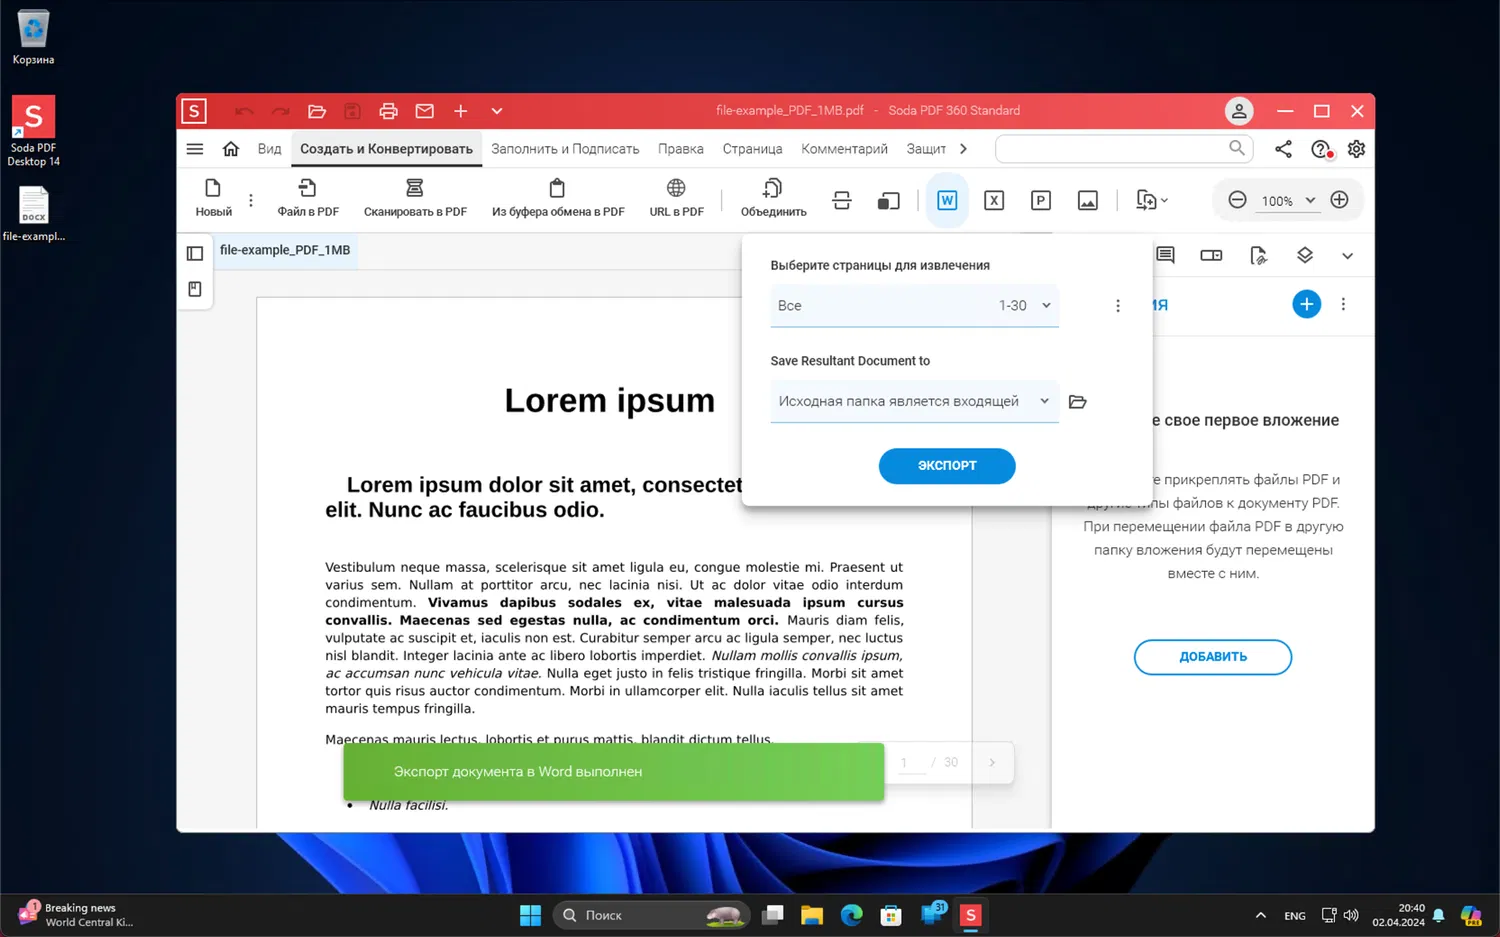This screenshot has width=1500, height=937.
Task: Convert PDF to Word icon
Action: 946,200
